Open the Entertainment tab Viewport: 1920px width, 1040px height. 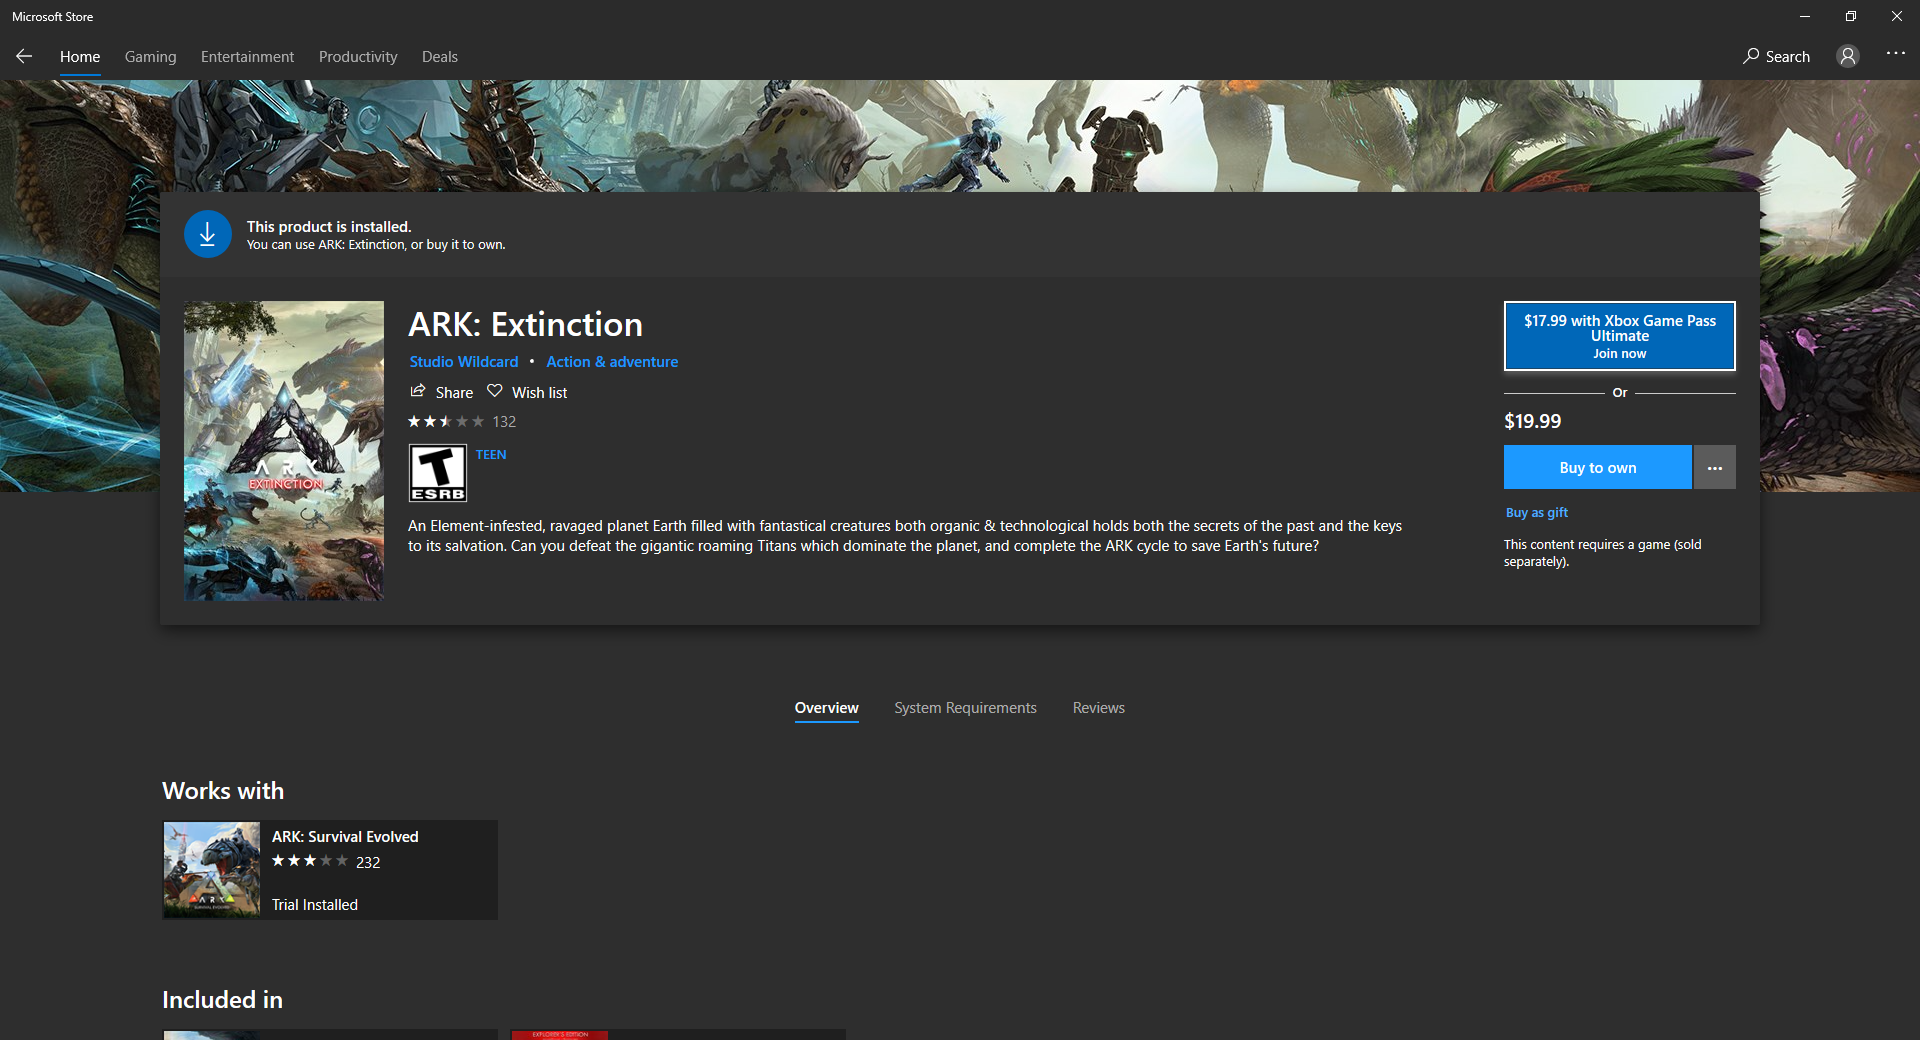[247, 56]
